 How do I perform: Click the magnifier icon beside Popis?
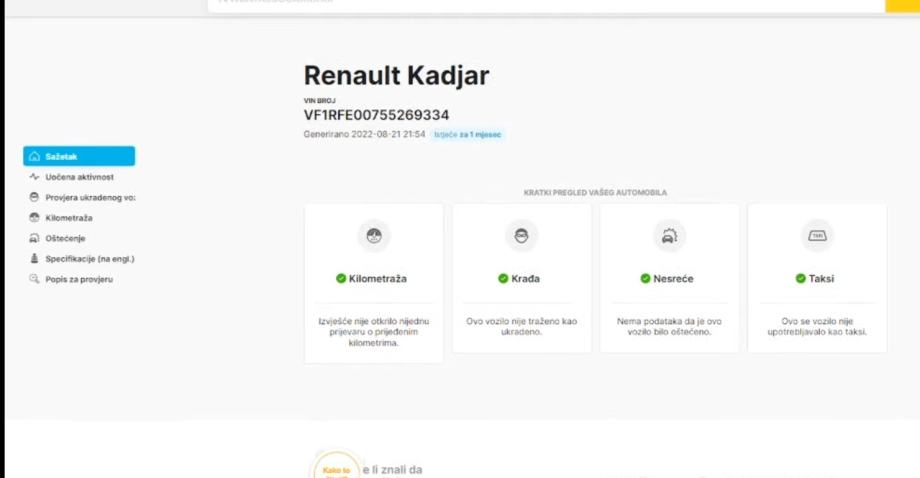[x=34, y=279]
